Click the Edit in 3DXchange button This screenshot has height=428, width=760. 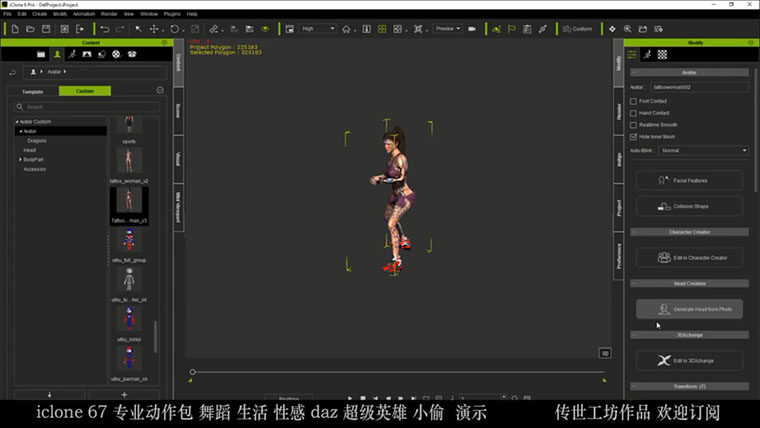point(689,361)
